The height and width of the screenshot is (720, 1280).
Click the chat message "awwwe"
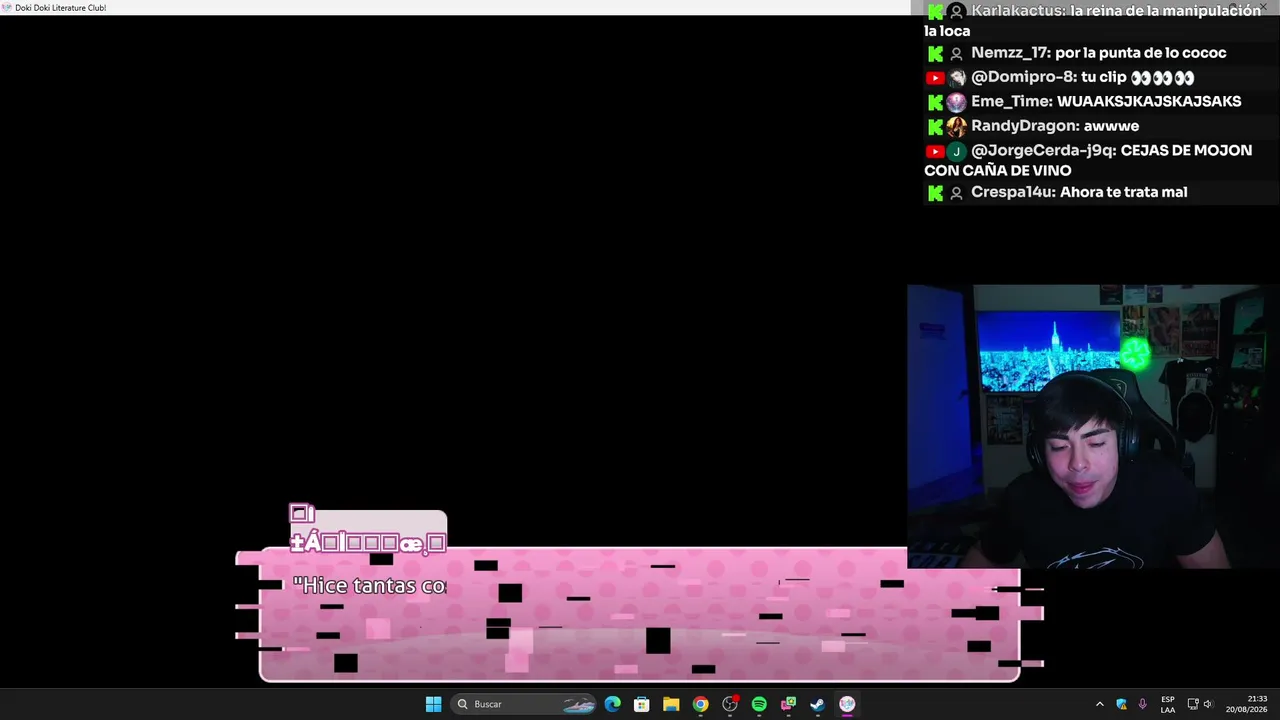point(1111,126)
